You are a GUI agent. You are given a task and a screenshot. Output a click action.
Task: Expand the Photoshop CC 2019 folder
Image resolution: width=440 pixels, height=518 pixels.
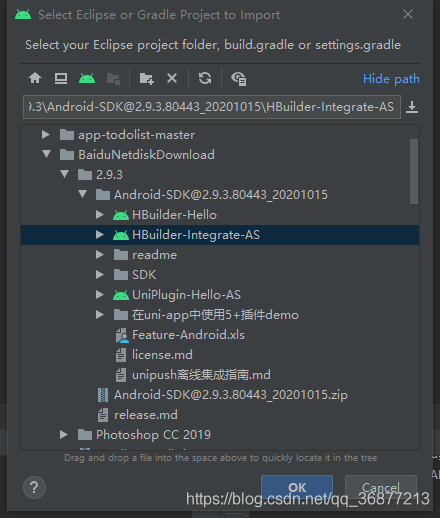pyautogui.click(x=64, y=435)
